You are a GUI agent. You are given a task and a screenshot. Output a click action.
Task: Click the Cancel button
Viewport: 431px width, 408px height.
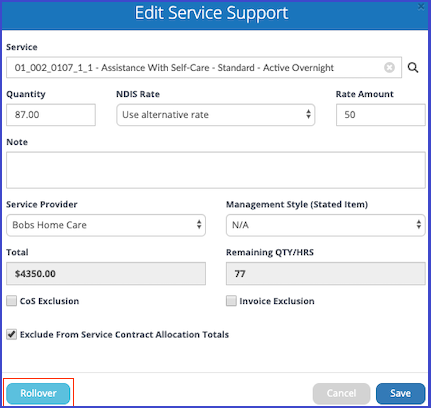click(341, 393)
